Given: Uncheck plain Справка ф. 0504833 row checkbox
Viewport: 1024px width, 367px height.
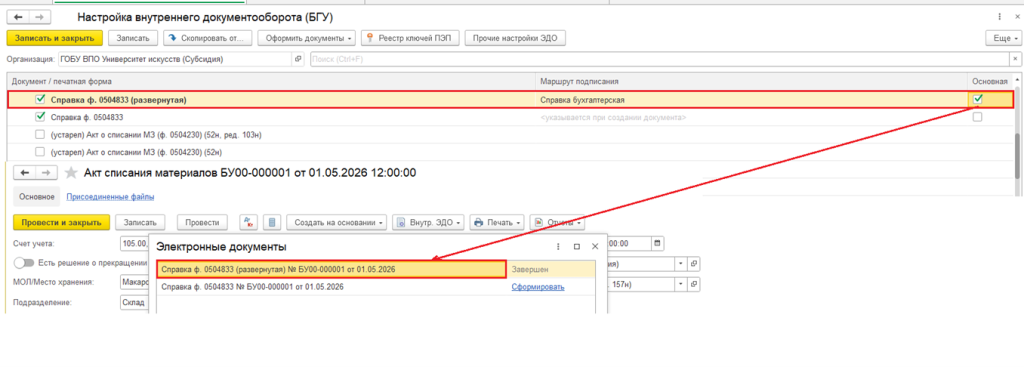Looking at the screenshot, I should pos(40,117).
